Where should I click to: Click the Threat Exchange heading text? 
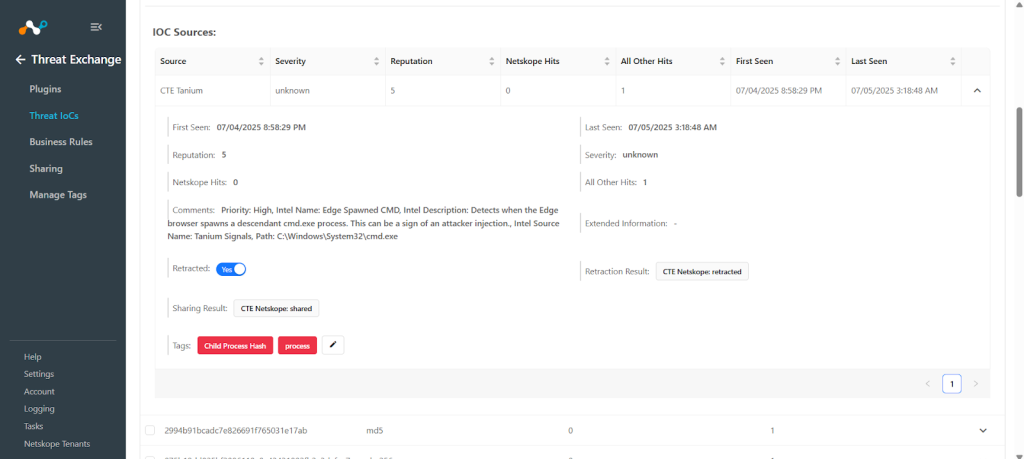tap(76, 59)
